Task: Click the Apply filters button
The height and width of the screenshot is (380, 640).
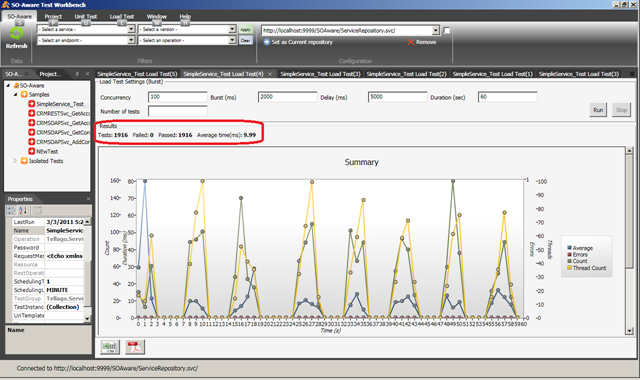Action: [x=245, y=29]
